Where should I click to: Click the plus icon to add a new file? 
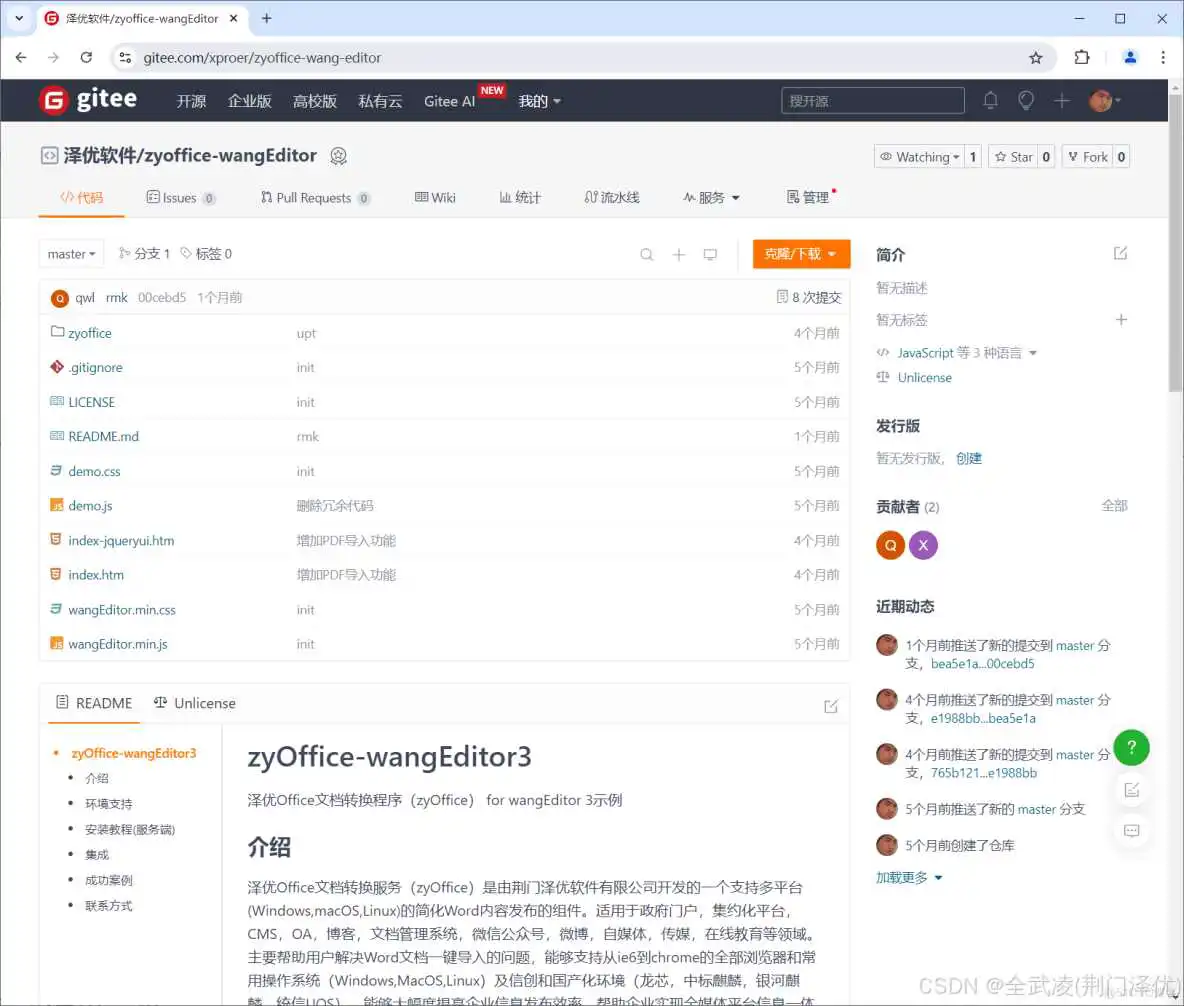pos(679,254)
